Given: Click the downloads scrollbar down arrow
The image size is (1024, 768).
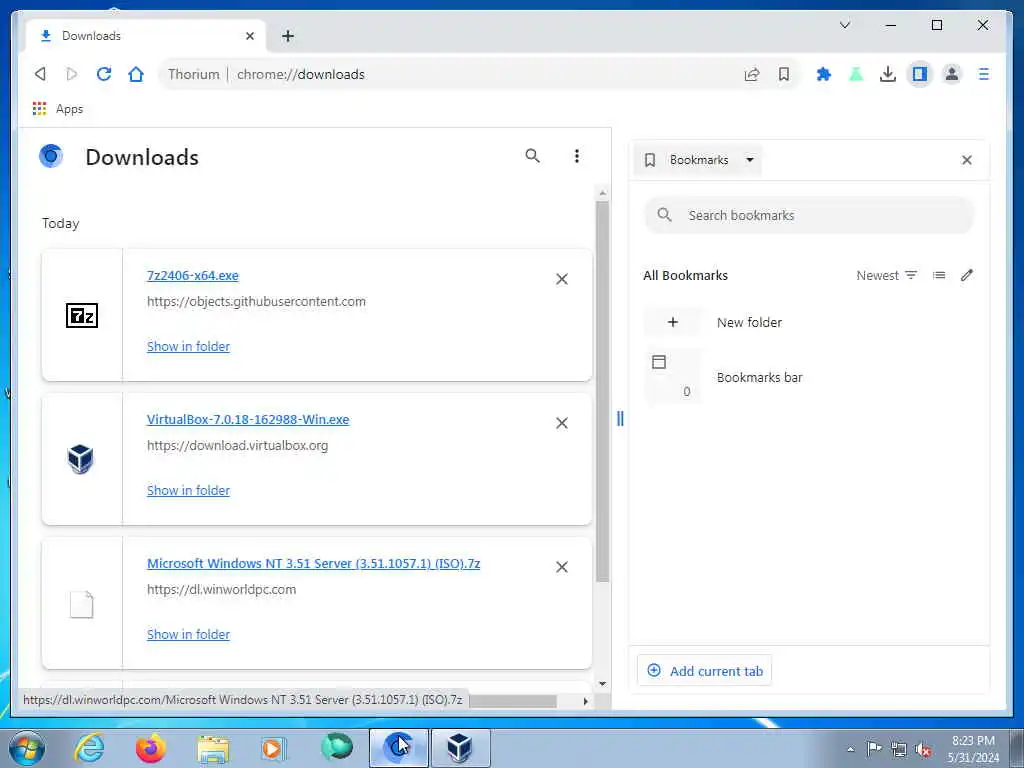Looking at the screenshot, I should pos(602,684).
